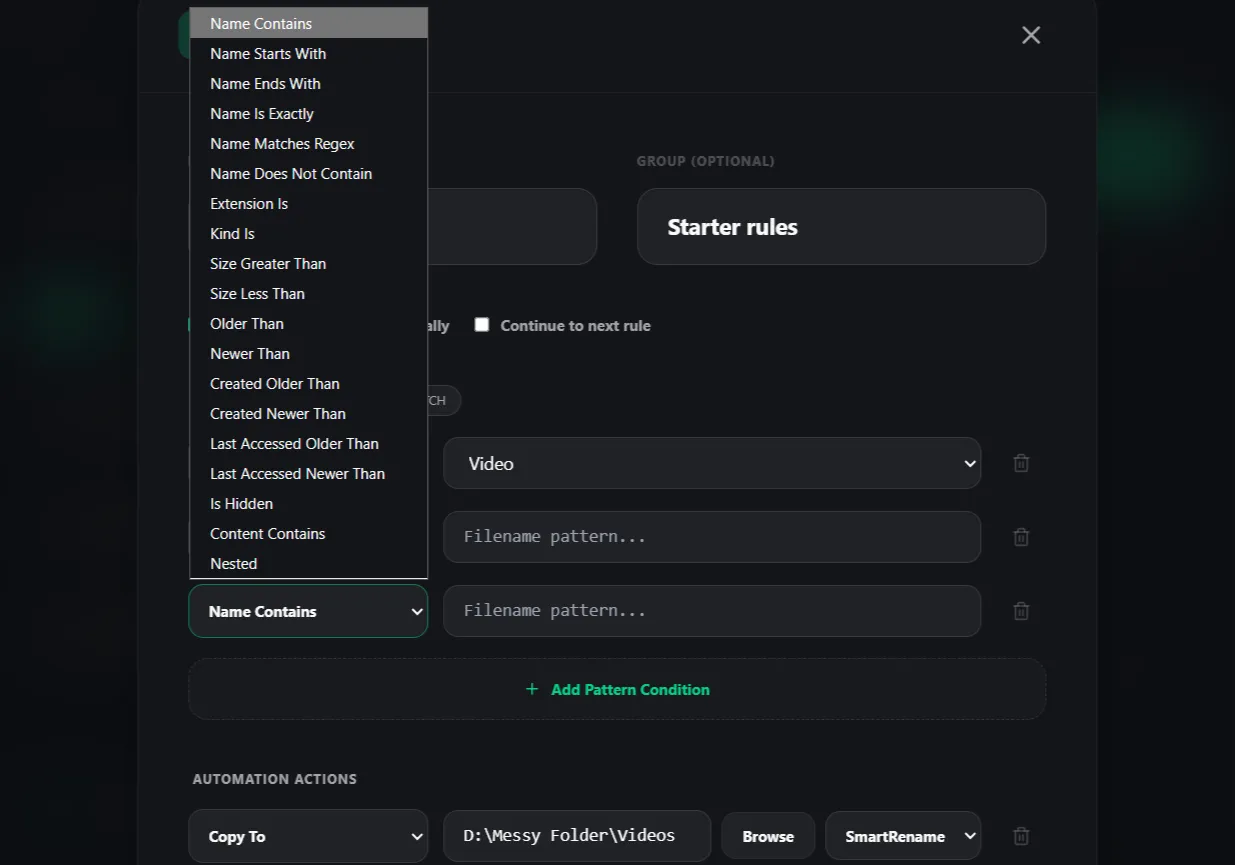Select Older Than option
This screenshot has width=1235, height=865.
coord(308,323)
